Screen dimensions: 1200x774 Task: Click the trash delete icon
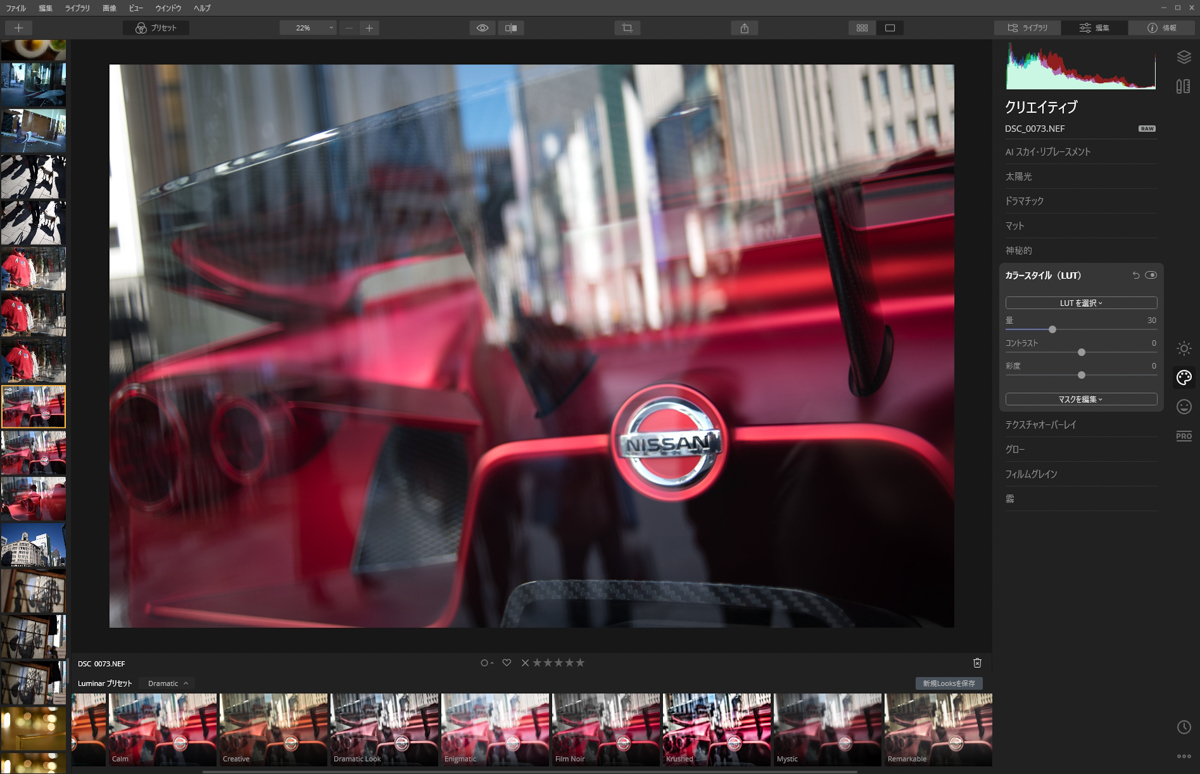coord(977,663)
